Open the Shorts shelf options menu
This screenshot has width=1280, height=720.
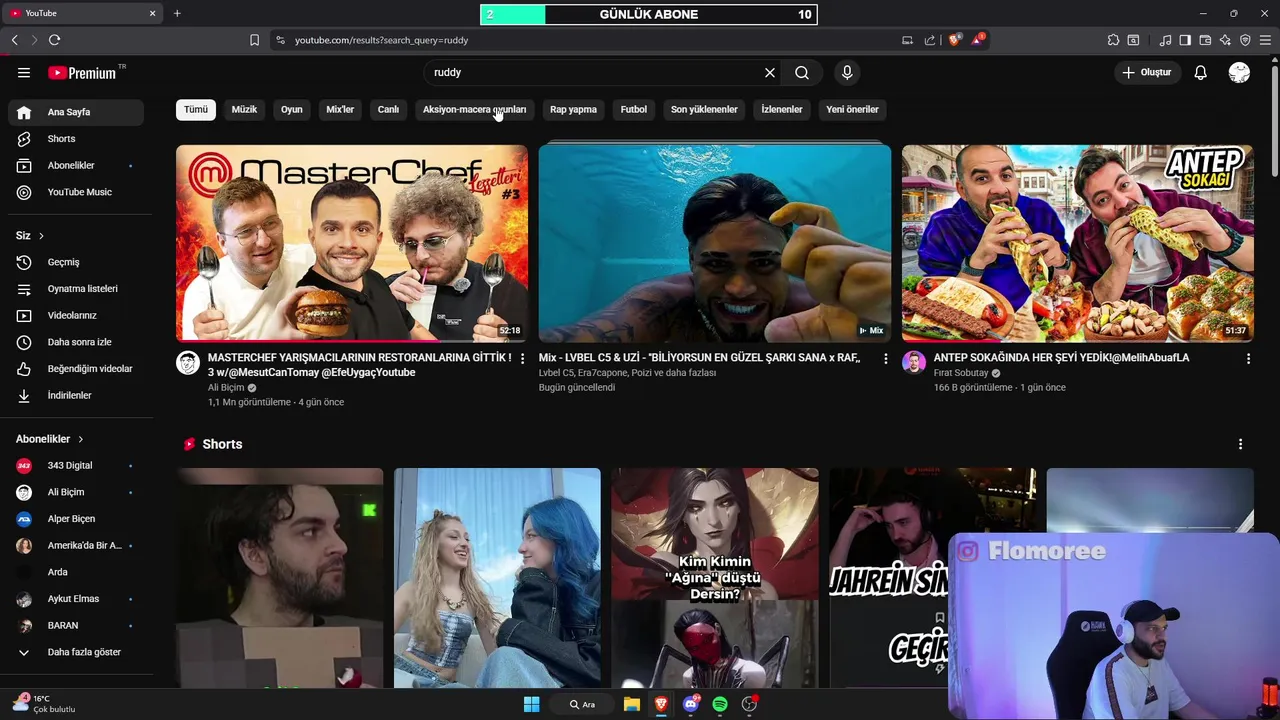click(x=1240, y=444)
